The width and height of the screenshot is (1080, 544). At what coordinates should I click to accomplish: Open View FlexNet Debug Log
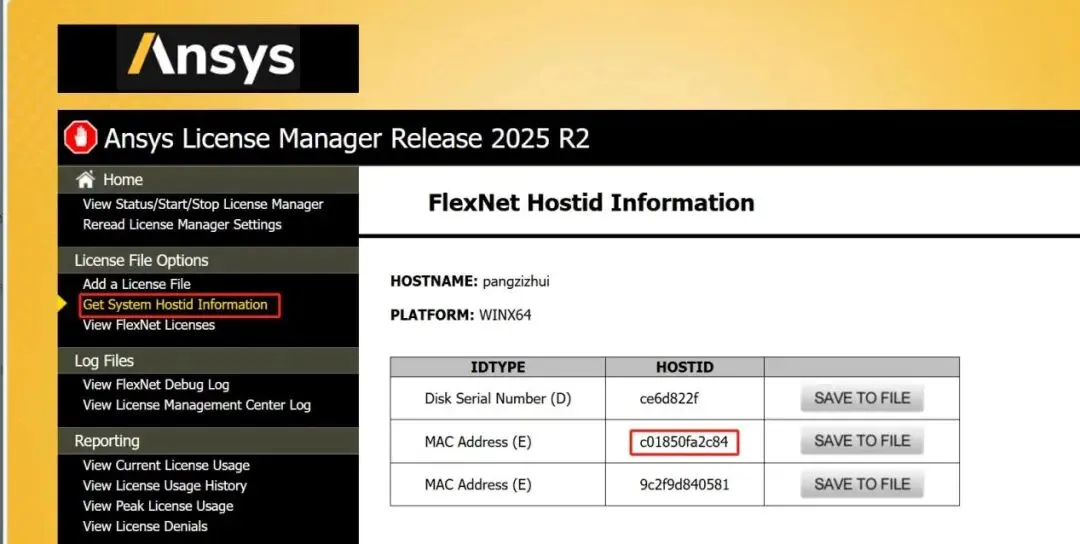(x=156, y=384)
